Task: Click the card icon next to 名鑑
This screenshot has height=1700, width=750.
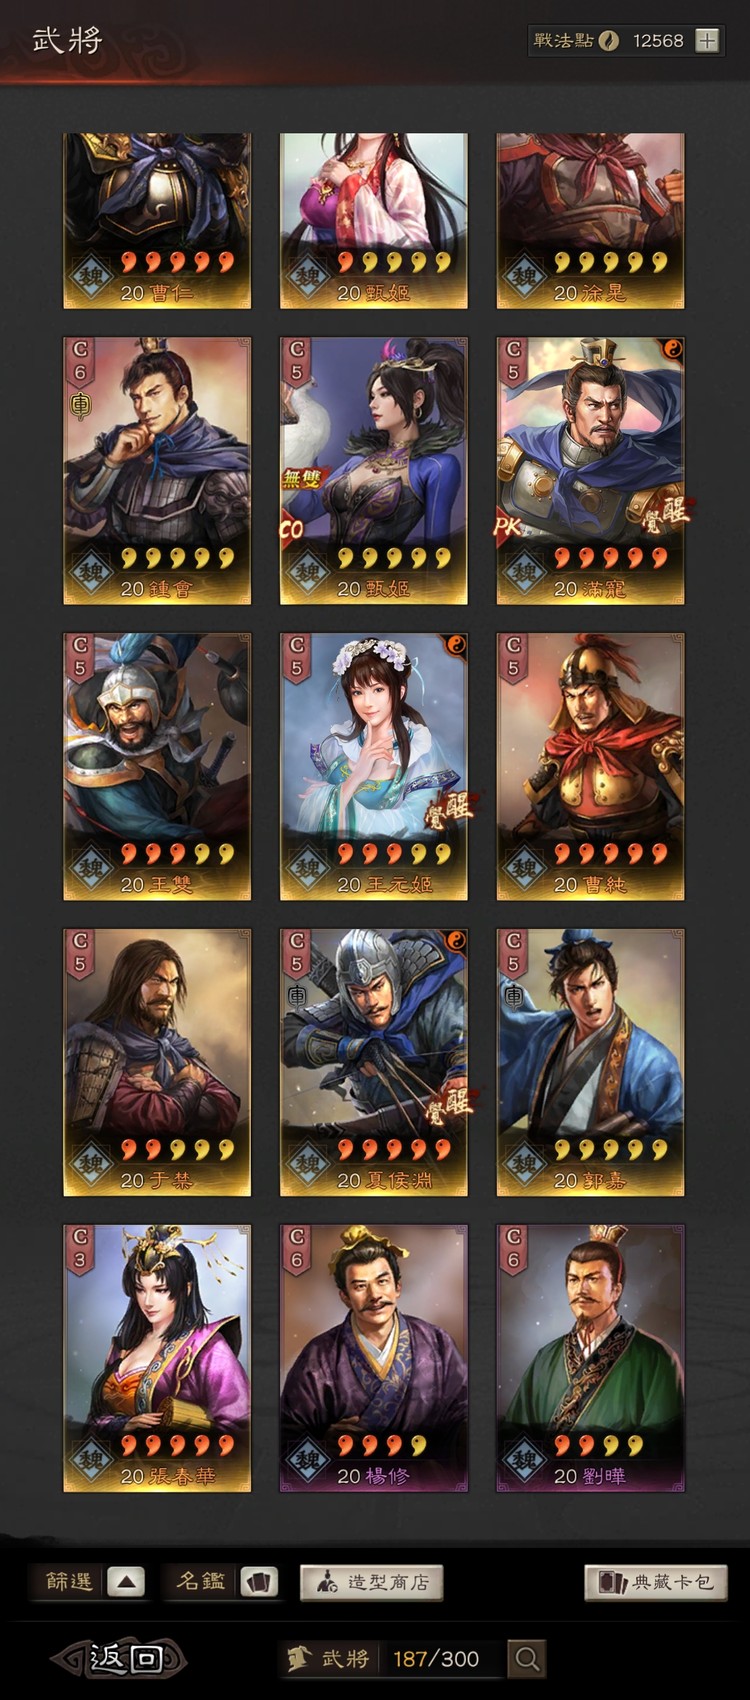Action: (x=260, y=1582)
